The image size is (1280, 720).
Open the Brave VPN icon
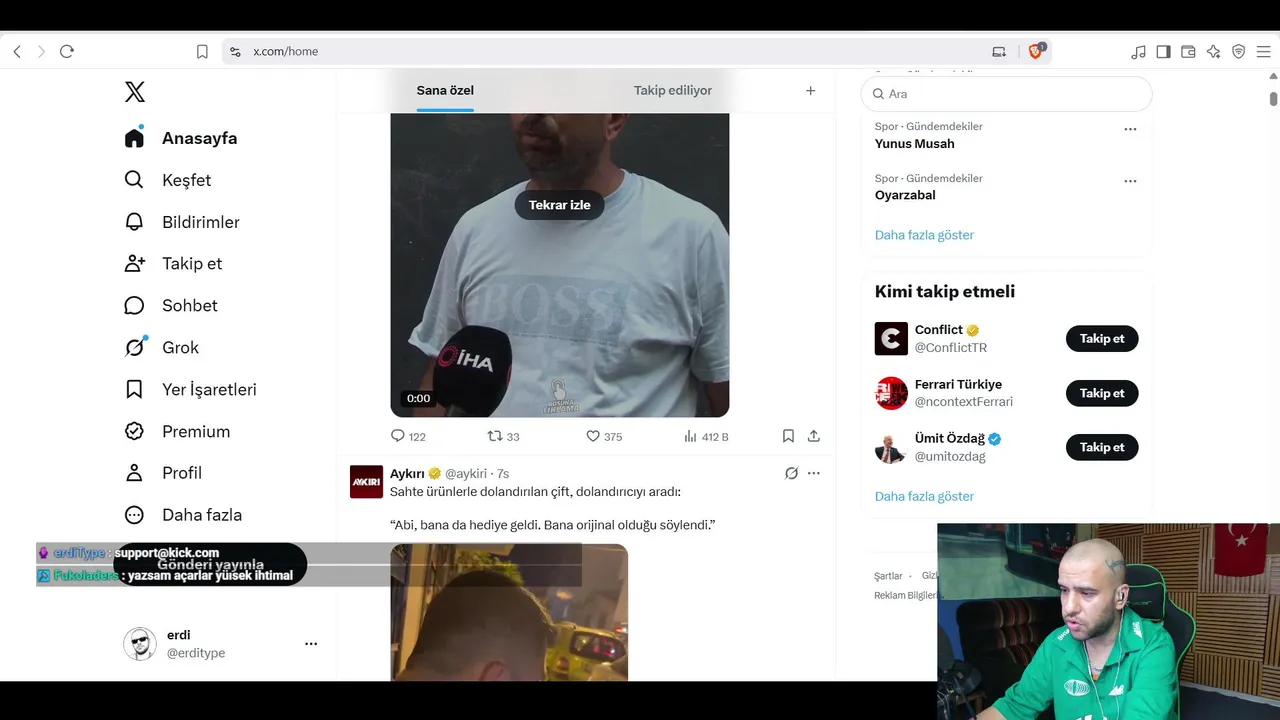(1238, 51)
